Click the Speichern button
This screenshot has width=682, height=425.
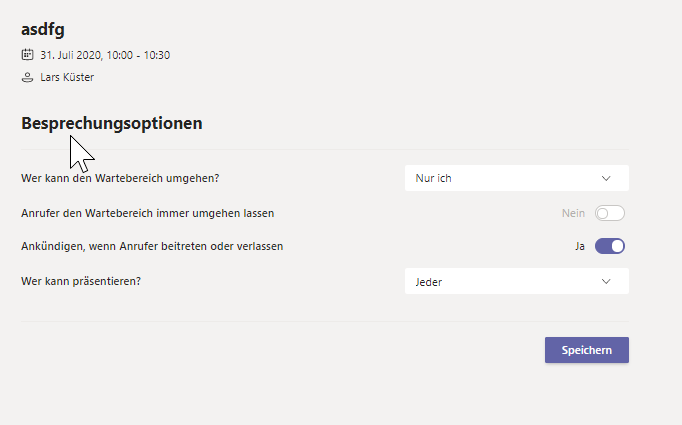pos(587,350)
